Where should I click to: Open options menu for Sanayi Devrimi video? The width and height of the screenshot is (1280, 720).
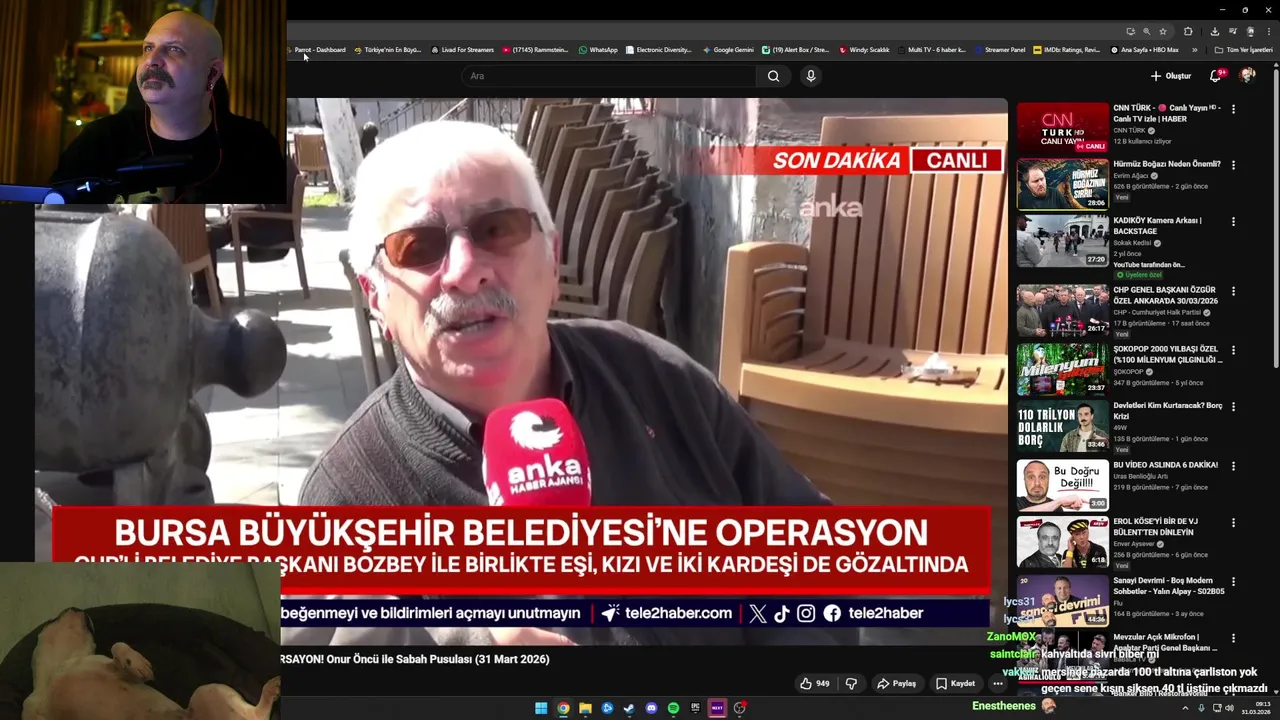(1233, 581)
